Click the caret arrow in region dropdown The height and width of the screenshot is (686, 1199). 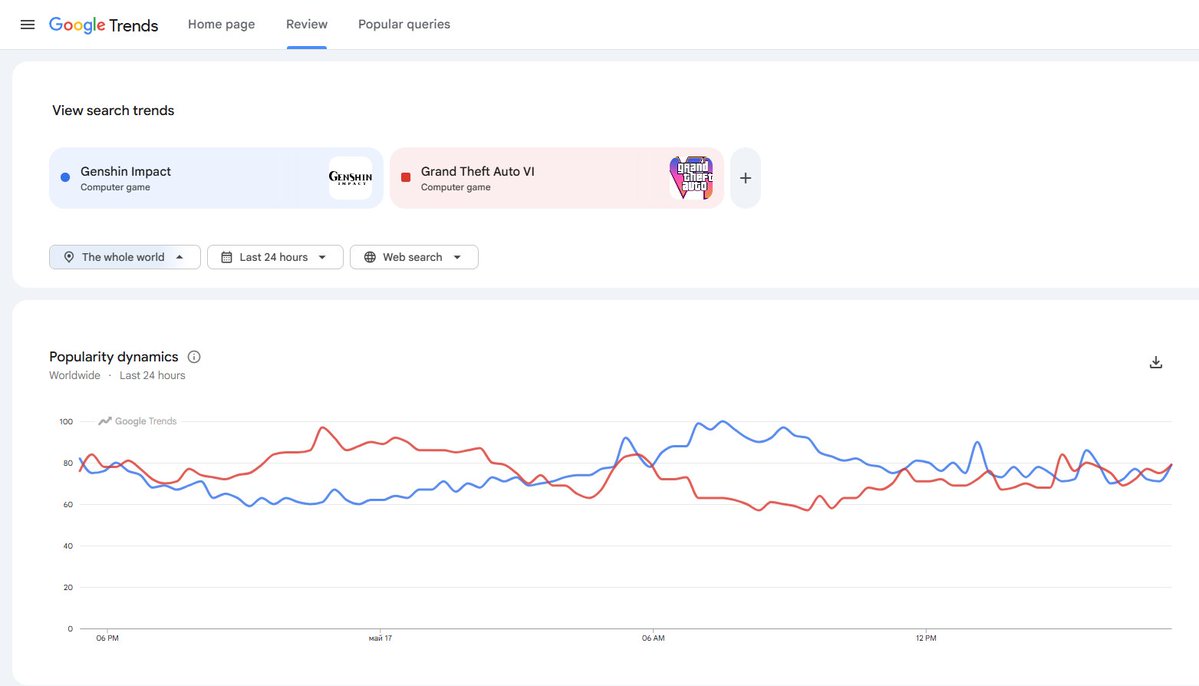180,257
